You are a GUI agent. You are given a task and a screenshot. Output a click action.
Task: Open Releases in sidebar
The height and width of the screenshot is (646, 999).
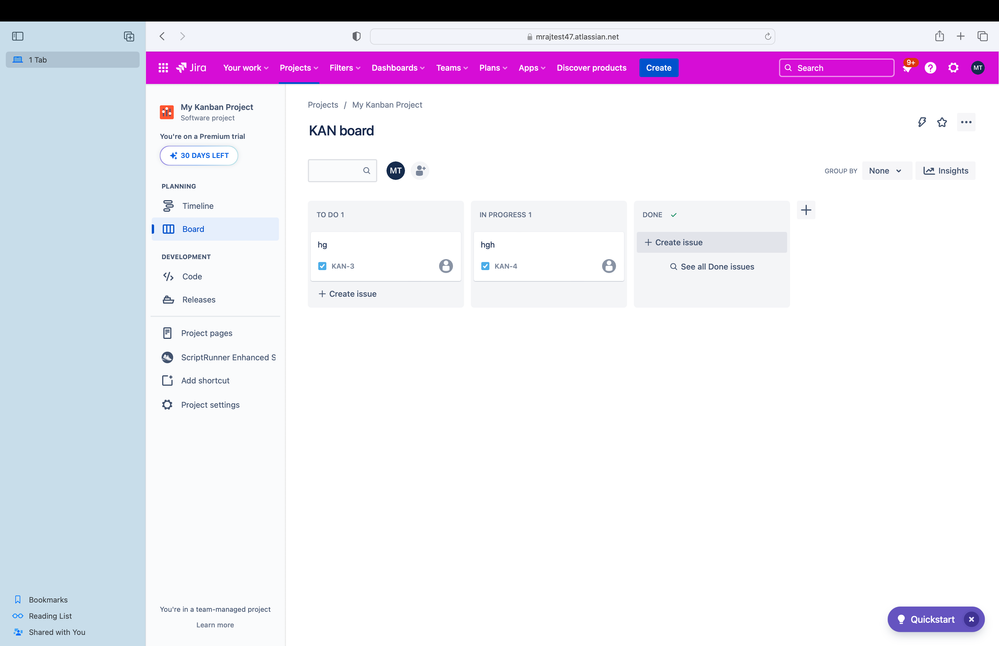click(215, 299)
